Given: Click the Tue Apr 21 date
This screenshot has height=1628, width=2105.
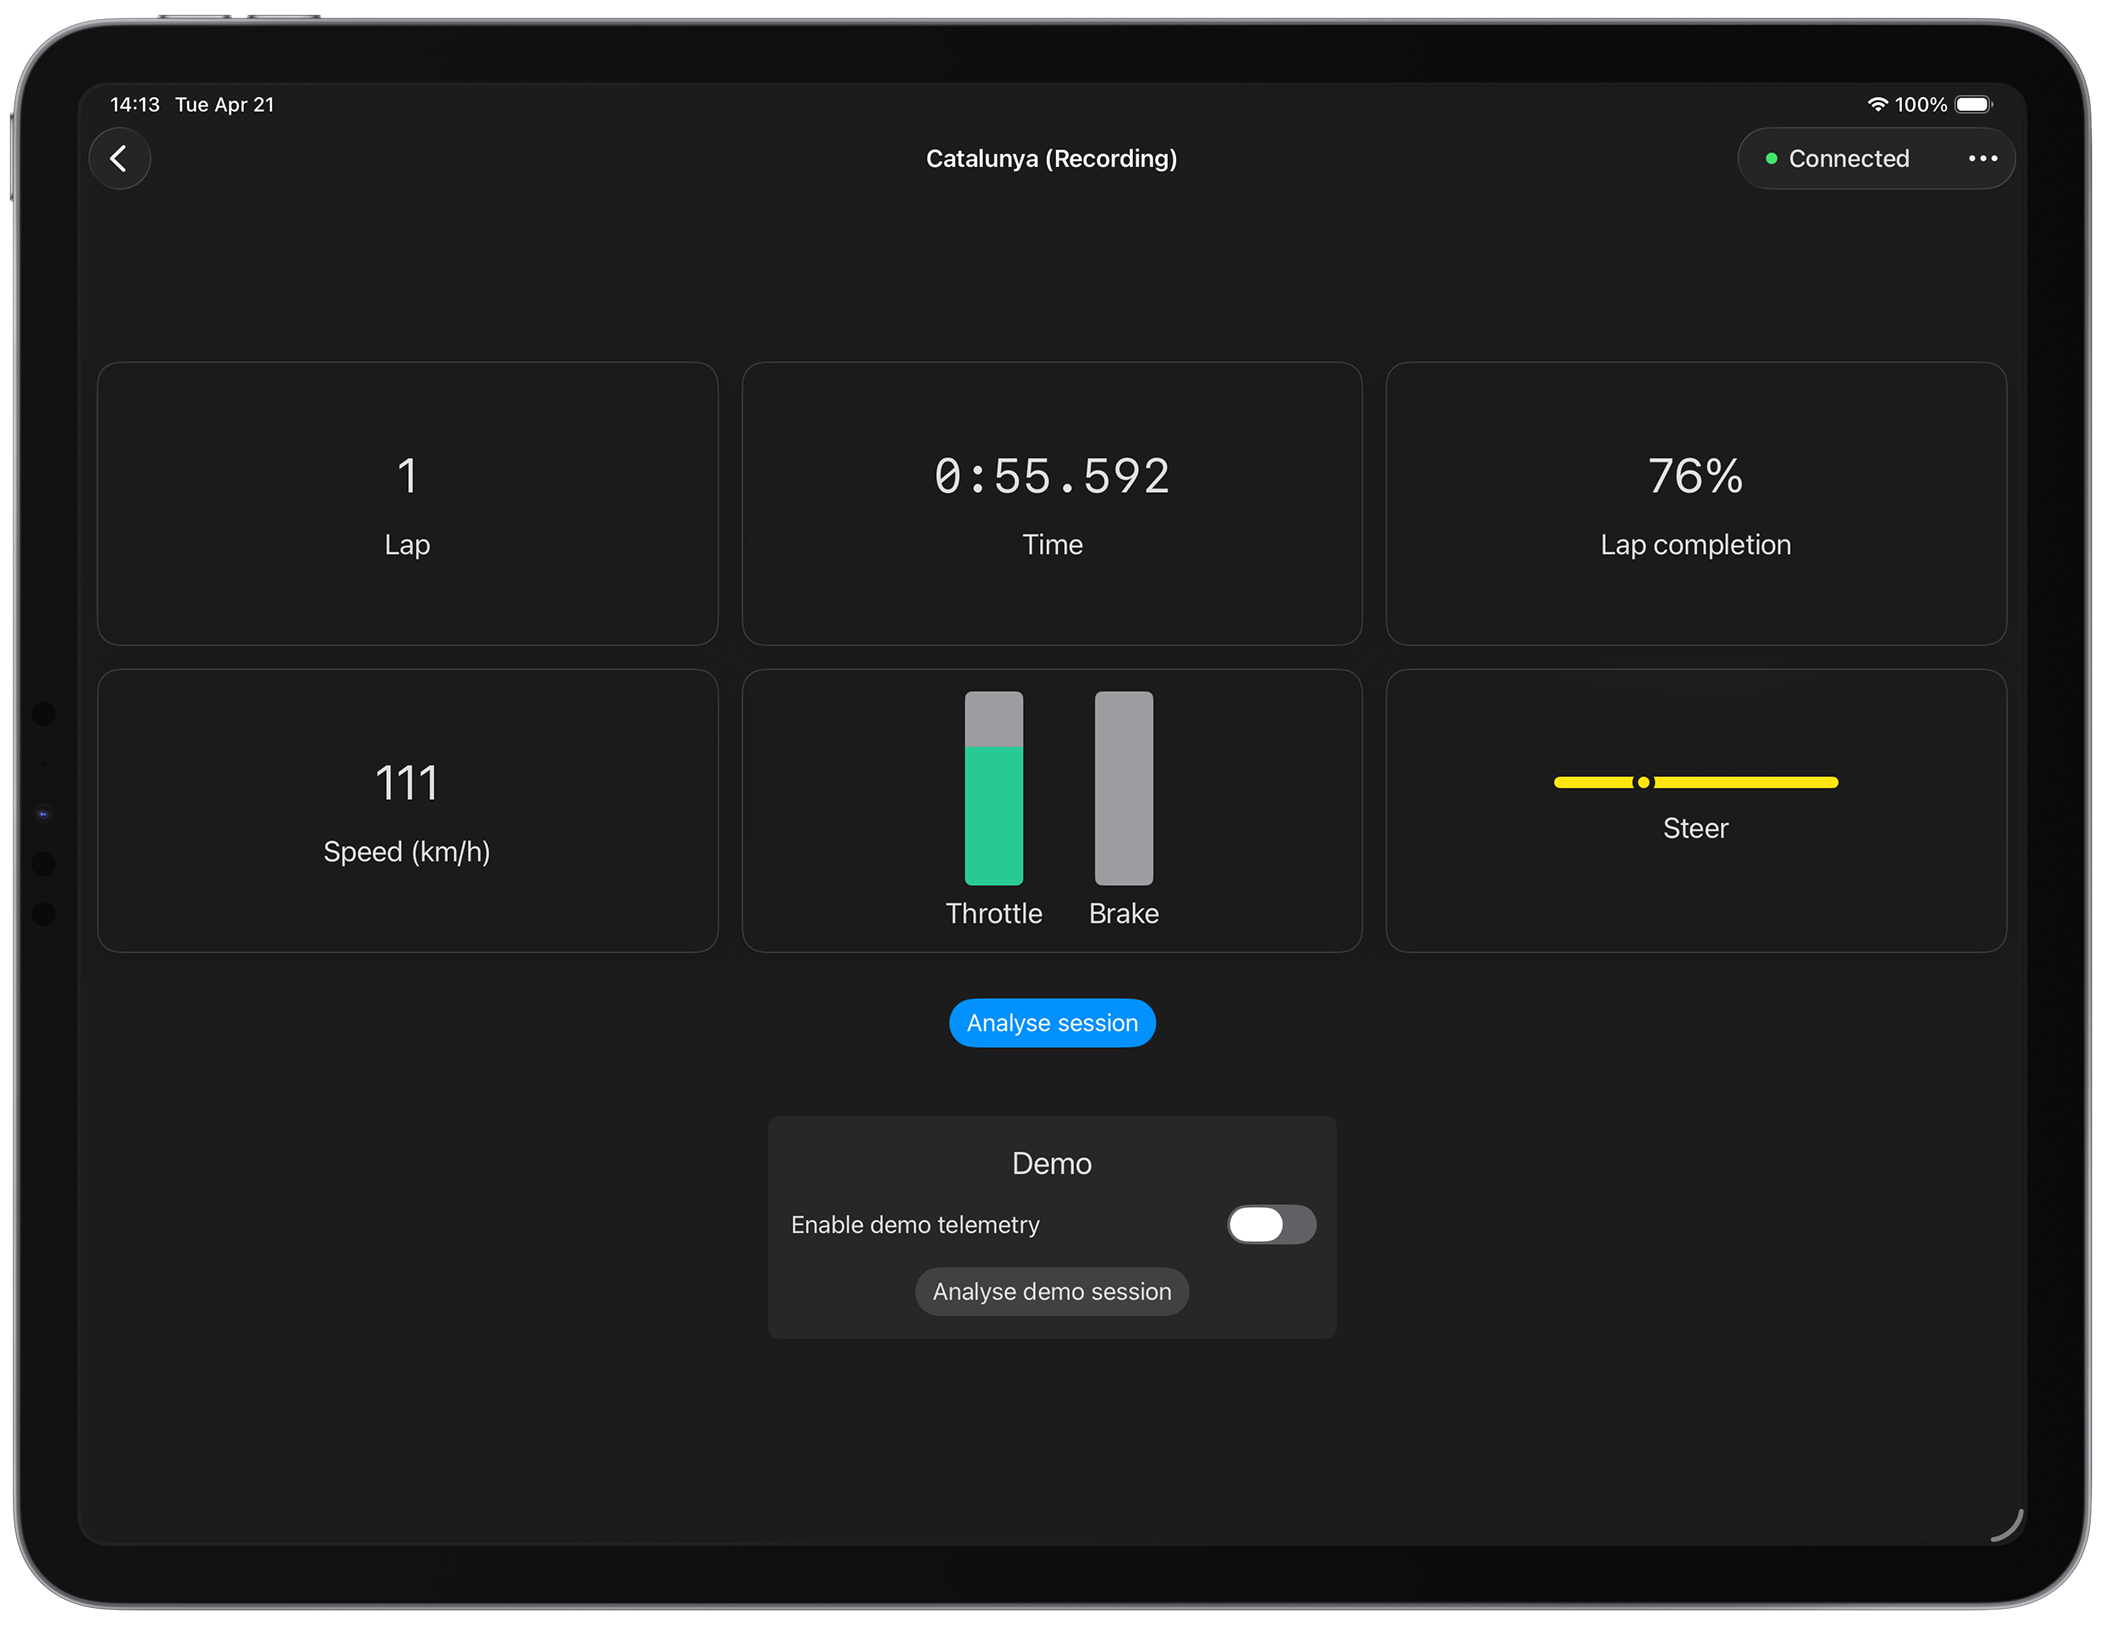Looking at the screenshot, I should pyautogui.click(x=224, y=104).
